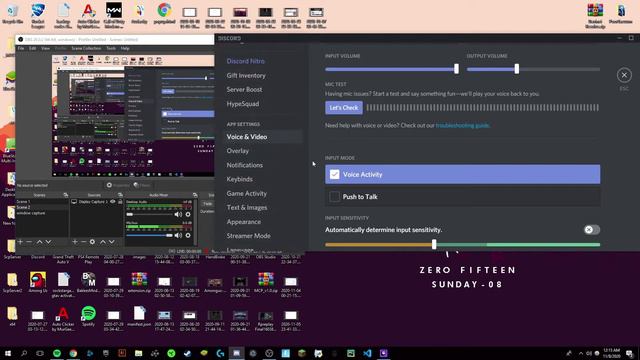Open Spotify from the taskbar
This screenshot has height=360, width=640.
pyautogui.click(x=57, y=353)
